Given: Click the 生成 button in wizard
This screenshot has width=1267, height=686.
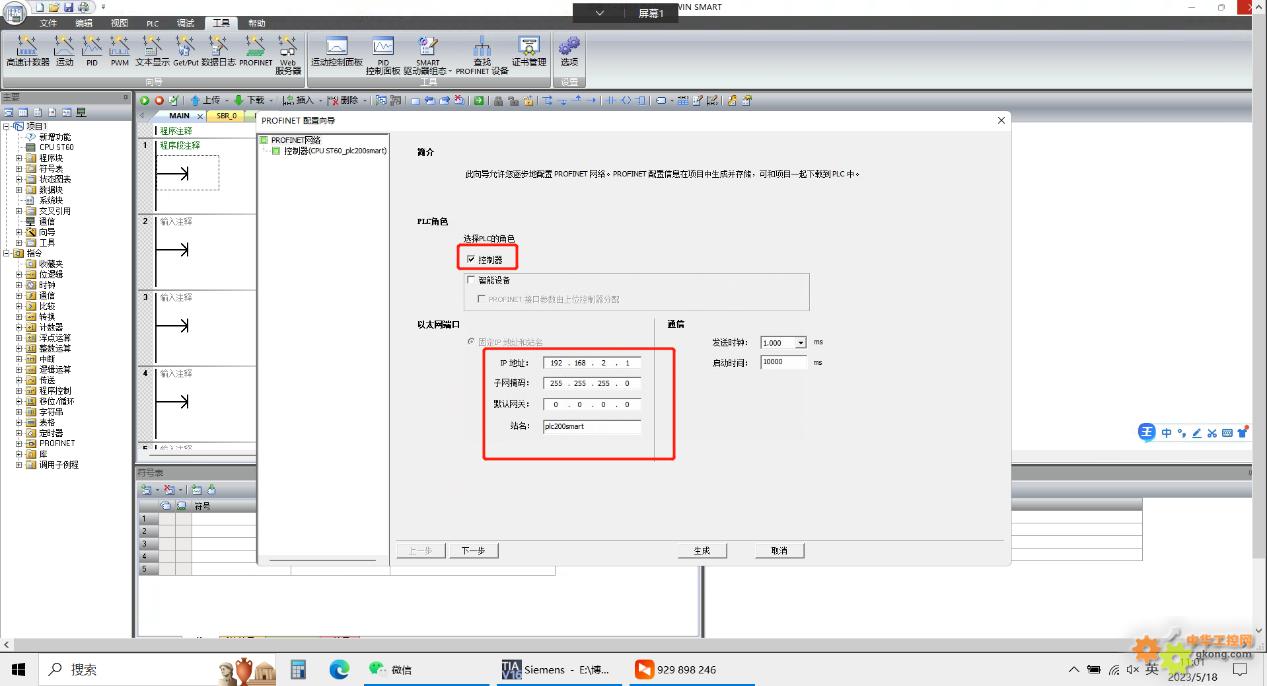Looking at the screenshot, I should pyautogui.click(x=701, y=551).
